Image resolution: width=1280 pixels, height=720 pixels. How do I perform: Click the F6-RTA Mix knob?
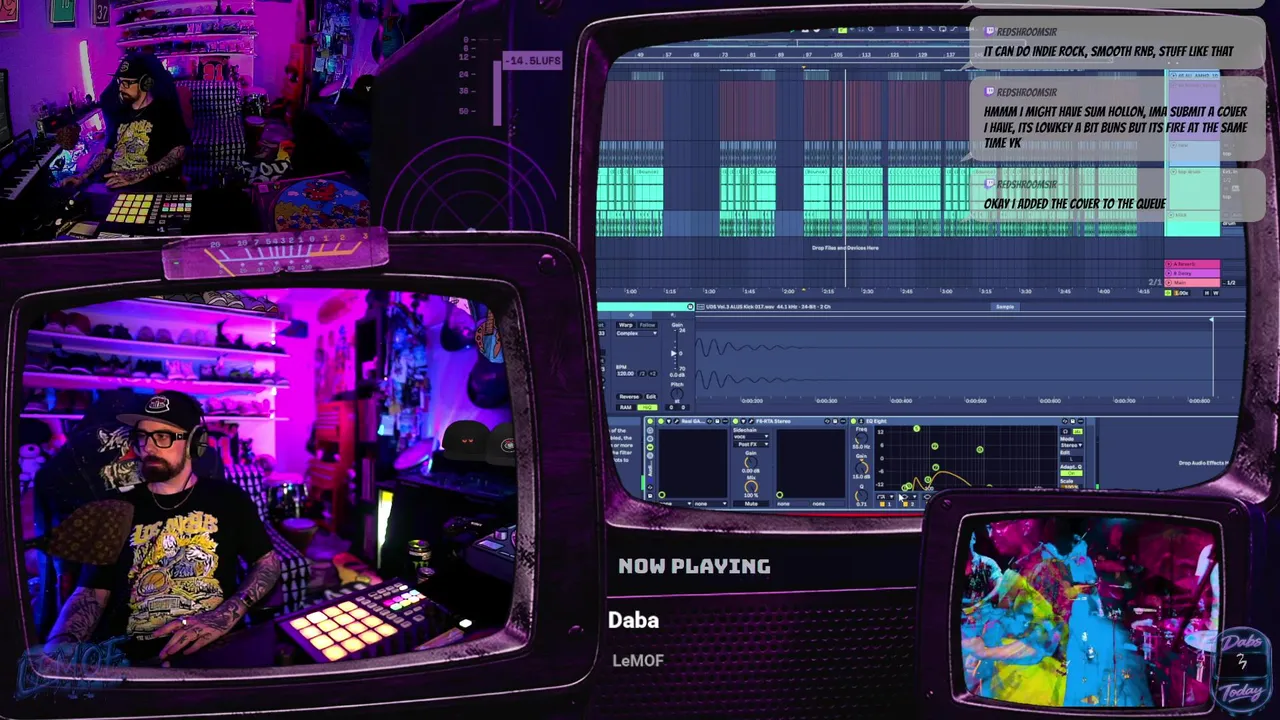tap(751, 487)
